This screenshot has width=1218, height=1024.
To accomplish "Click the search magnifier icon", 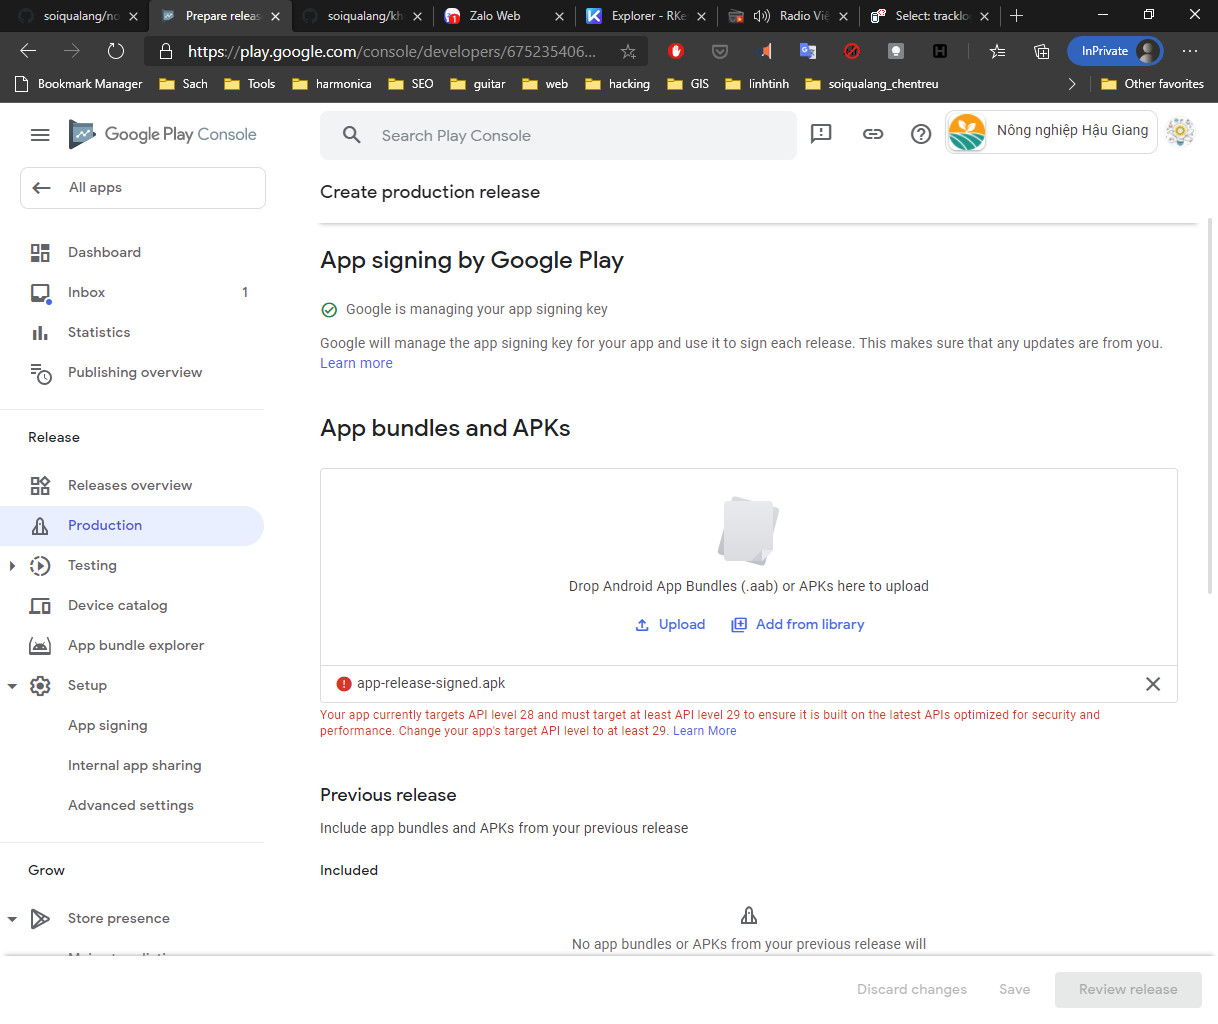I will (351, 135).
